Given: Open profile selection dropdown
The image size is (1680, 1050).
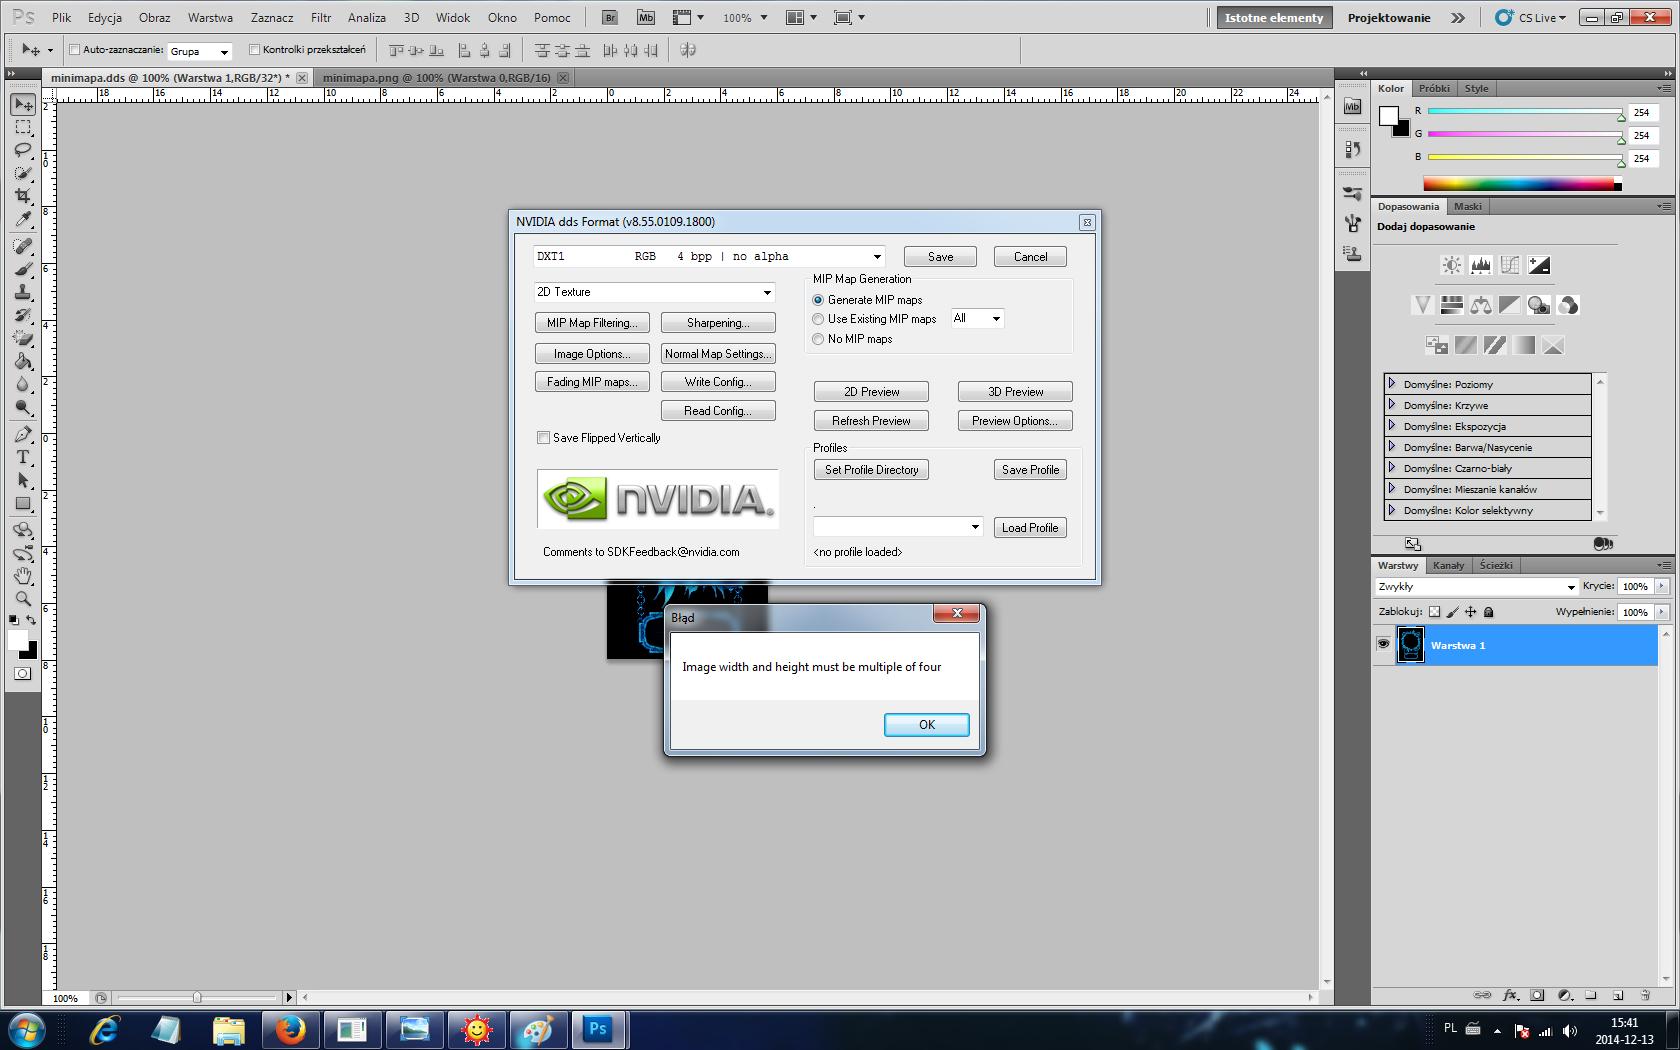Looking at the screenshot, I should [898, 527].
